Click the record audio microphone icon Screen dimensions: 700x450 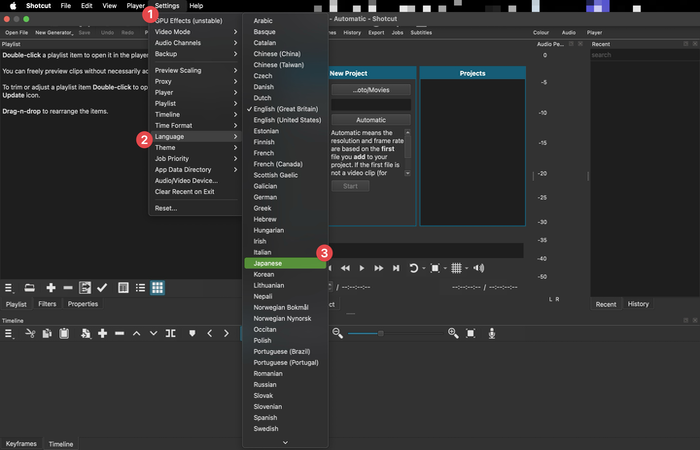(492, 333)
